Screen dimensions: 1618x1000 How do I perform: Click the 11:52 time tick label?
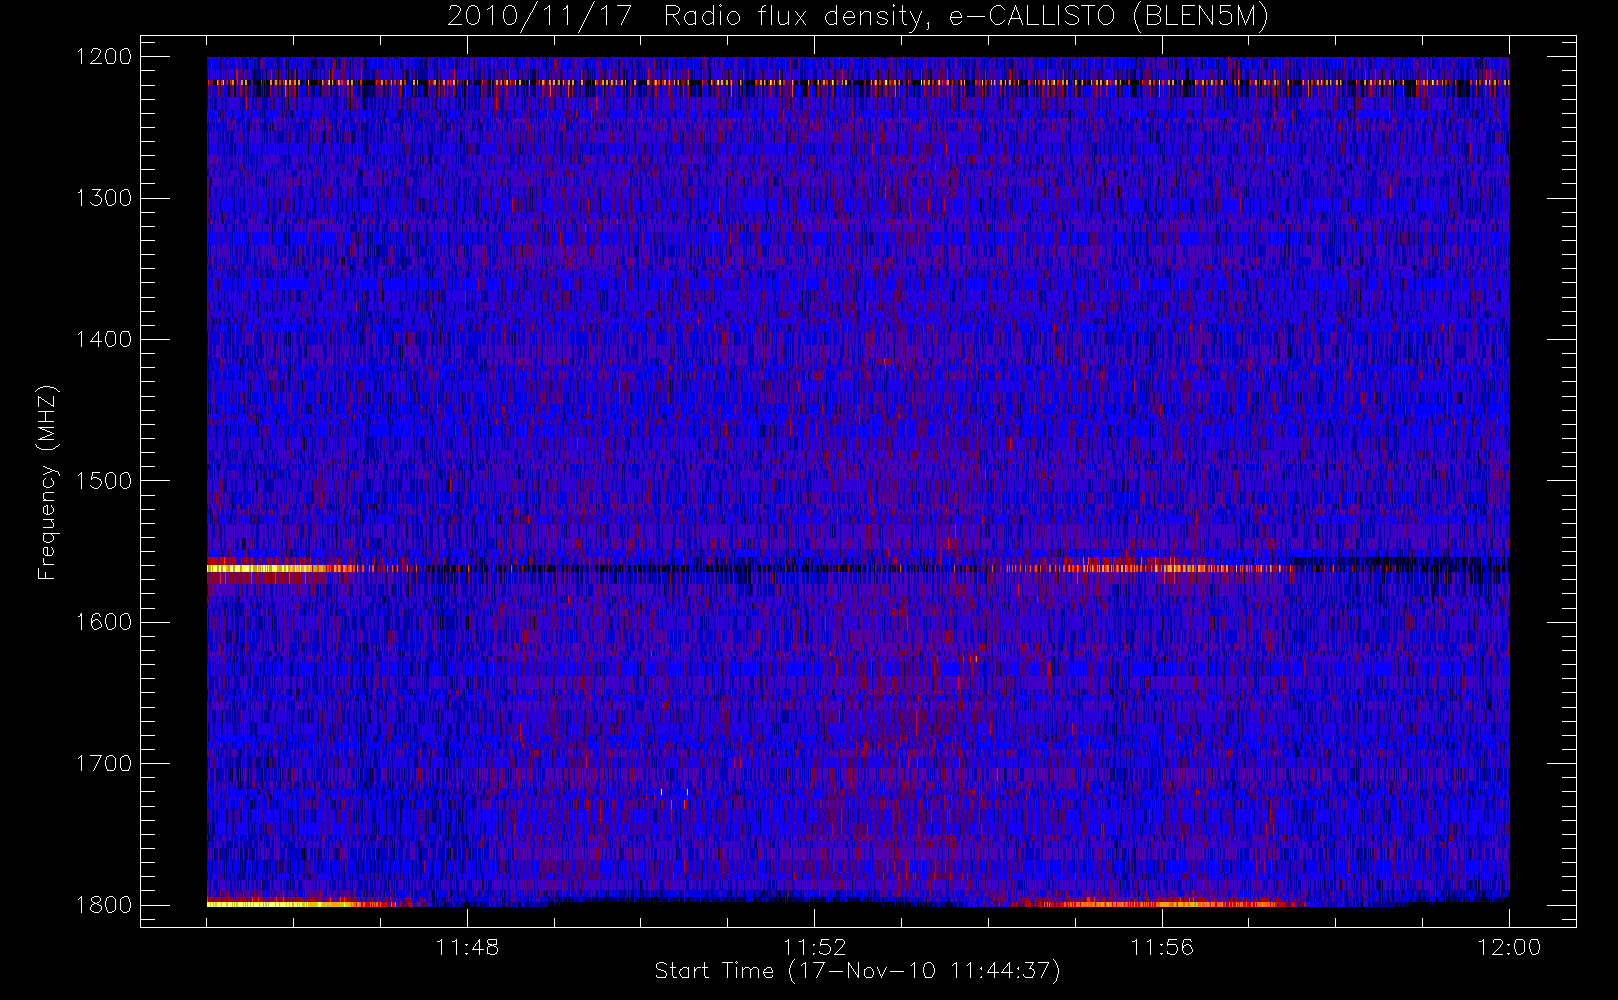(x=814, y=947)
